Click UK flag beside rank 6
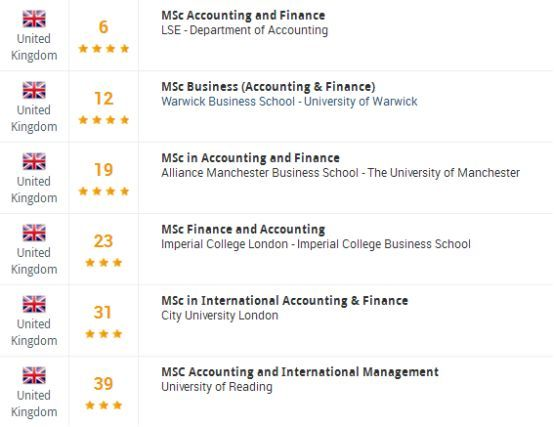The image size is (554, 427). coord(34,19)
